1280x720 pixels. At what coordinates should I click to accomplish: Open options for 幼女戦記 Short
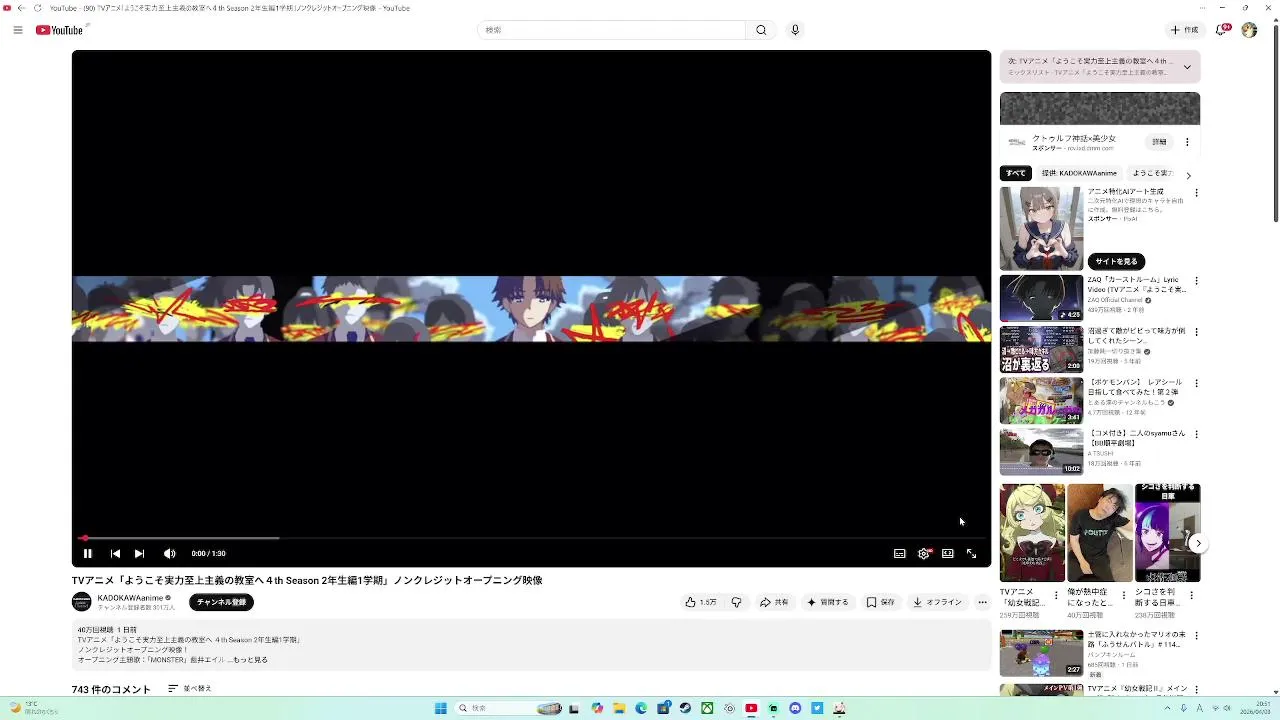(1055, 595)
